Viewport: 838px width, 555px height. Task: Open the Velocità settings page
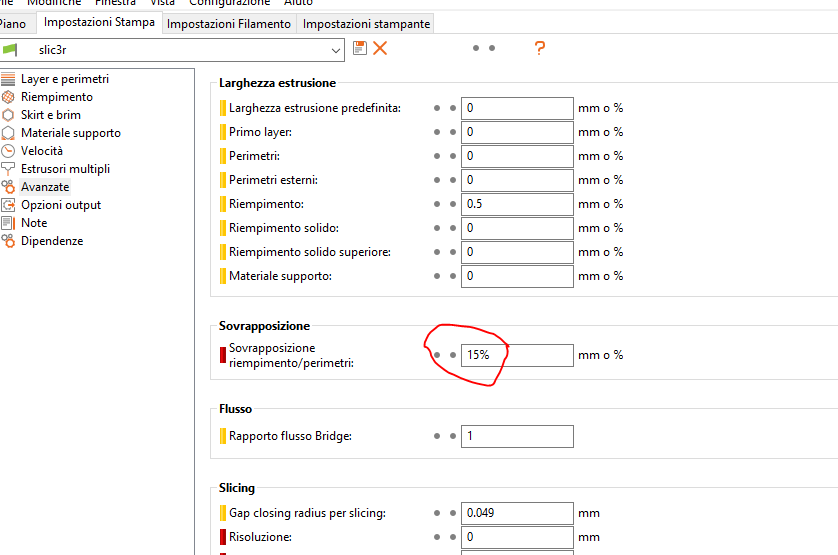(41, 151)
